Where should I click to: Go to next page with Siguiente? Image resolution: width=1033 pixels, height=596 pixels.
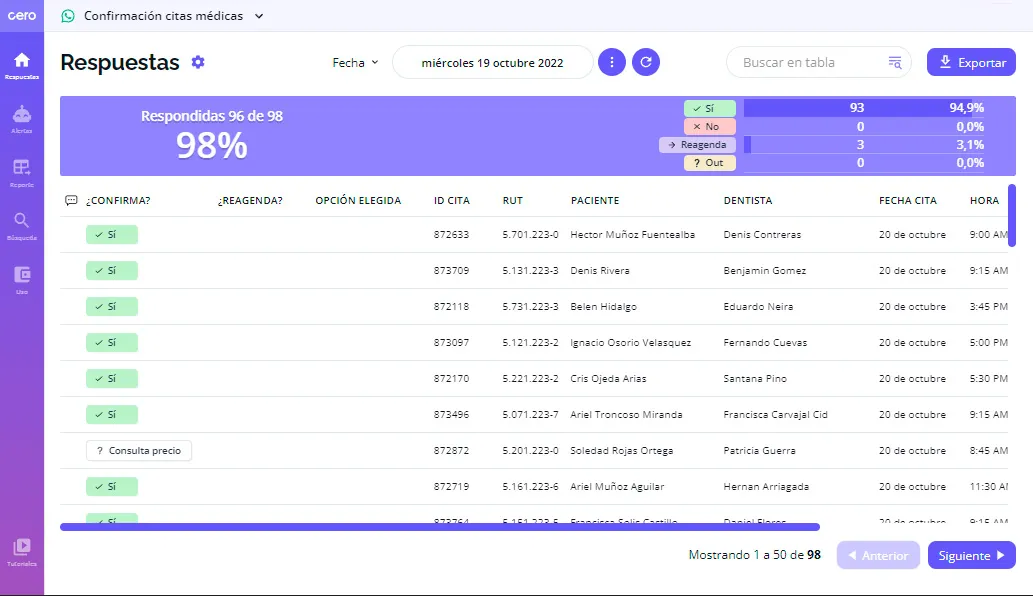972,555
